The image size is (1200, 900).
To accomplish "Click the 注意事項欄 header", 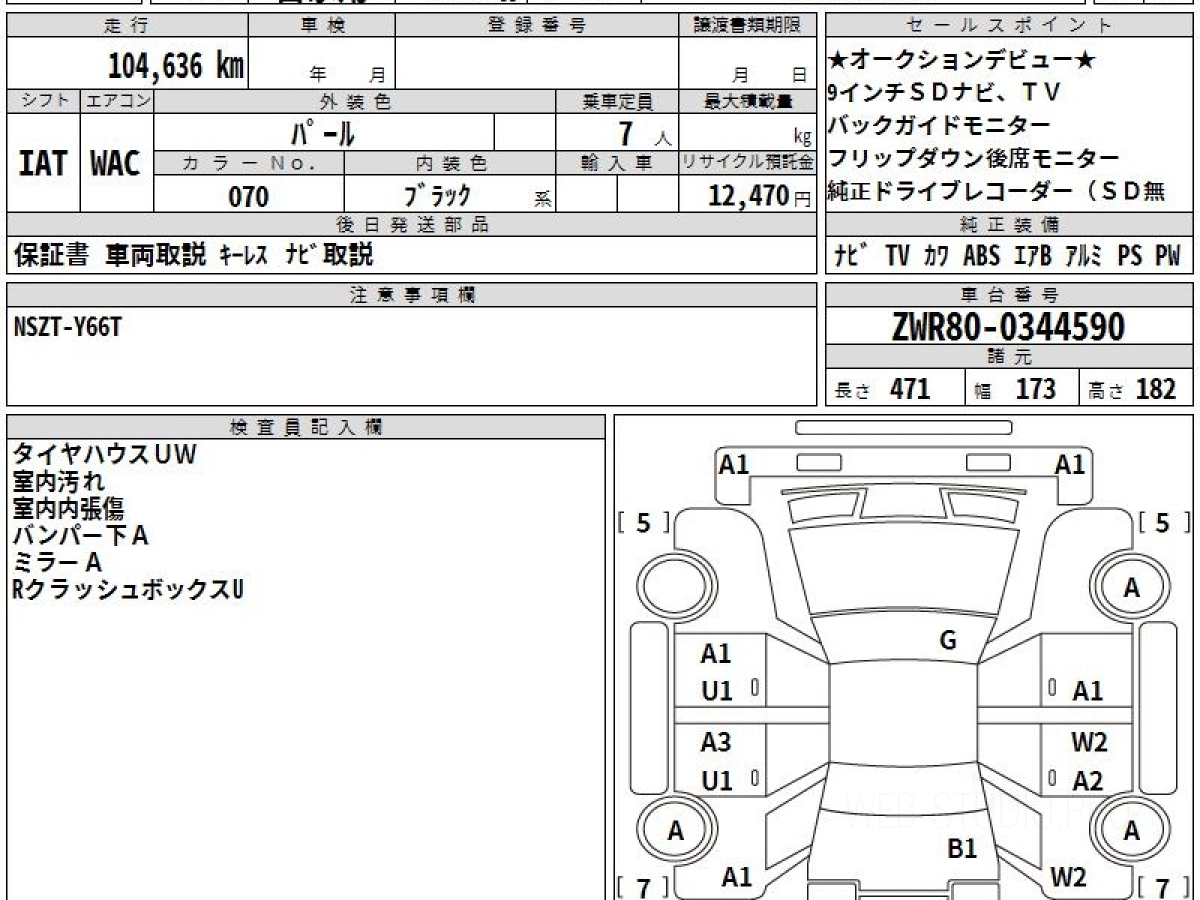I will coord(411,294).
